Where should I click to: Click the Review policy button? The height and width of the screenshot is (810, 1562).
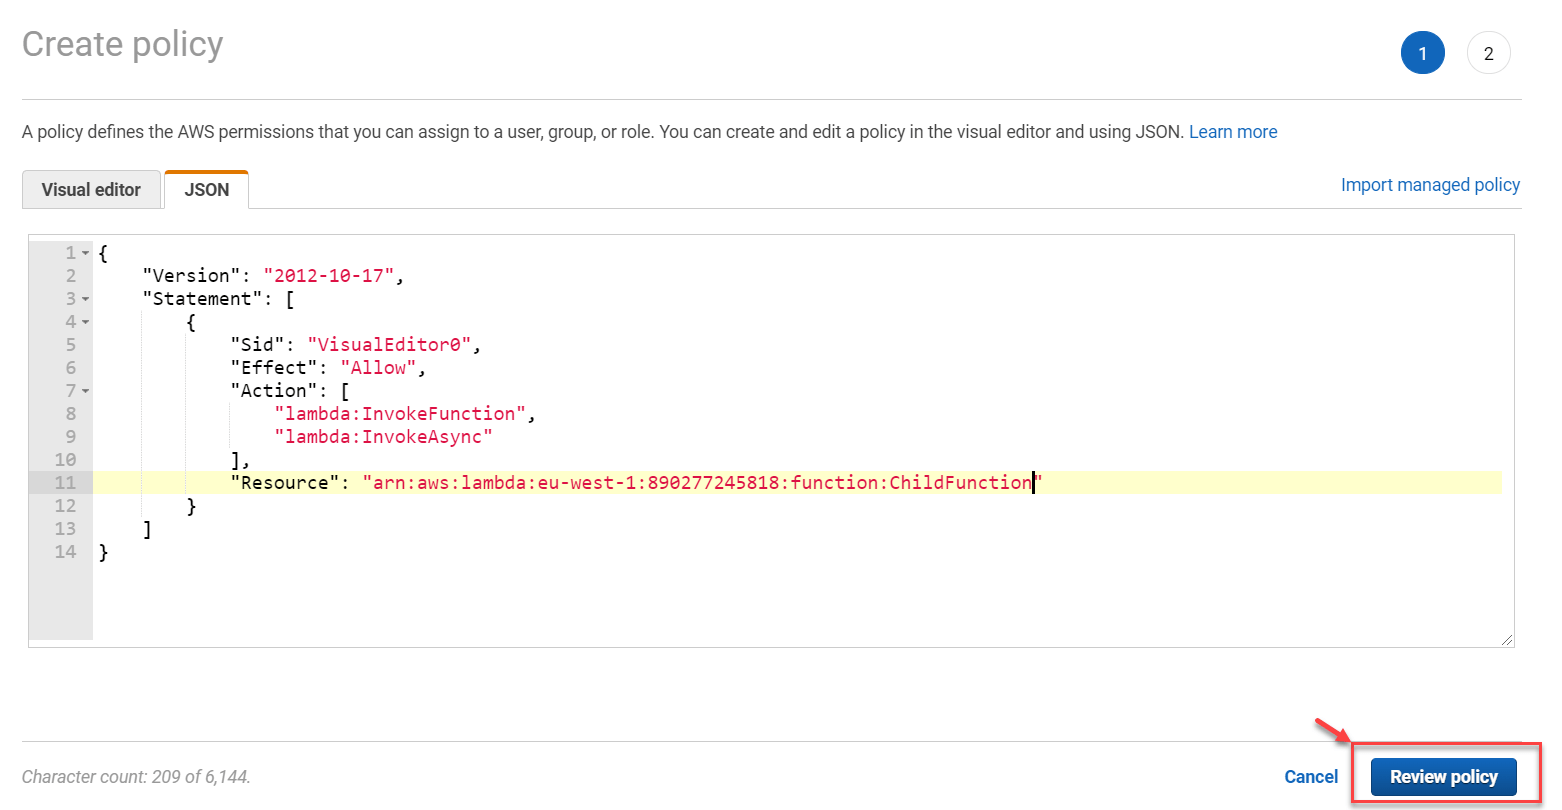click(x=1443, y=776)
